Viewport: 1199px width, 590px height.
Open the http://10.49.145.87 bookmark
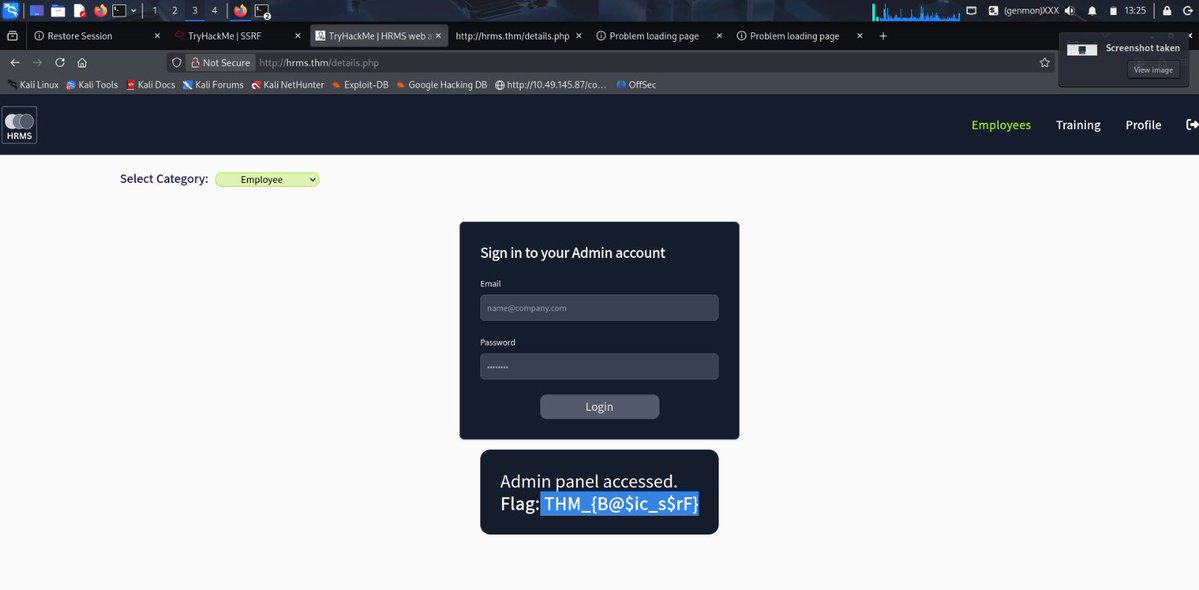(x=551, y=85)
